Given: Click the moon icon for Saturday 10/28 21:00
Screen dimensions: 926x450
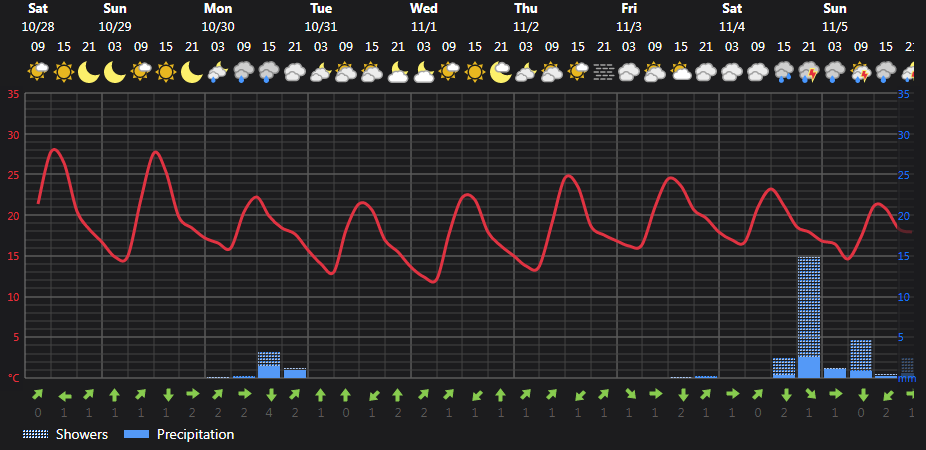Looking at the screenshot, I should coord(89,72).
